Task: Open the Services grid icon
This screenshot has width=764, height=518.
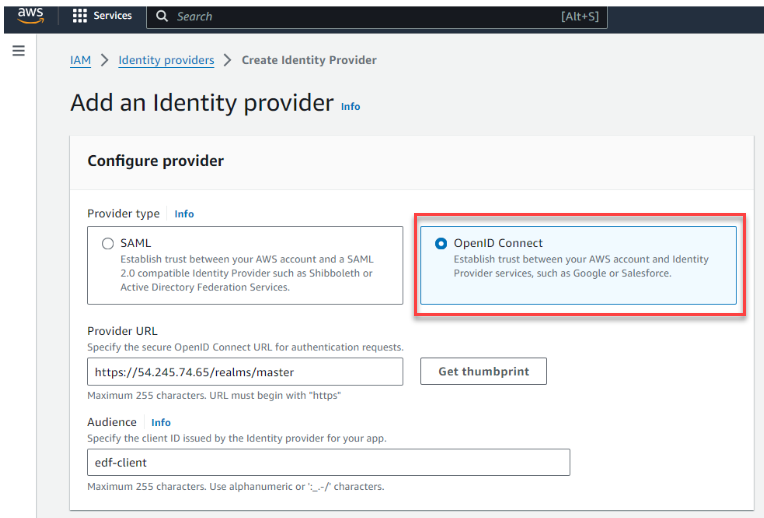Action: click(x=79, y=16)
